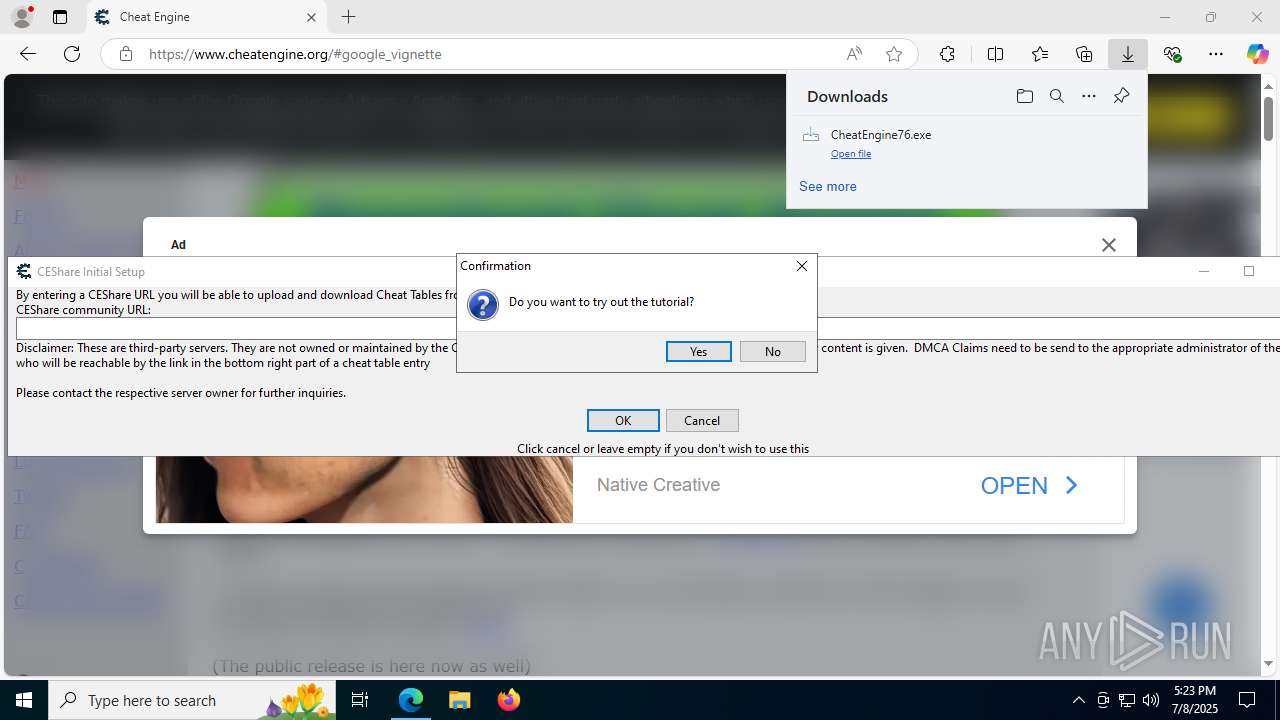The height and width of the screenshot is (720, 1280).
Task: Open Microsoft Edge from the taskbar
Action: coord(411,700)
